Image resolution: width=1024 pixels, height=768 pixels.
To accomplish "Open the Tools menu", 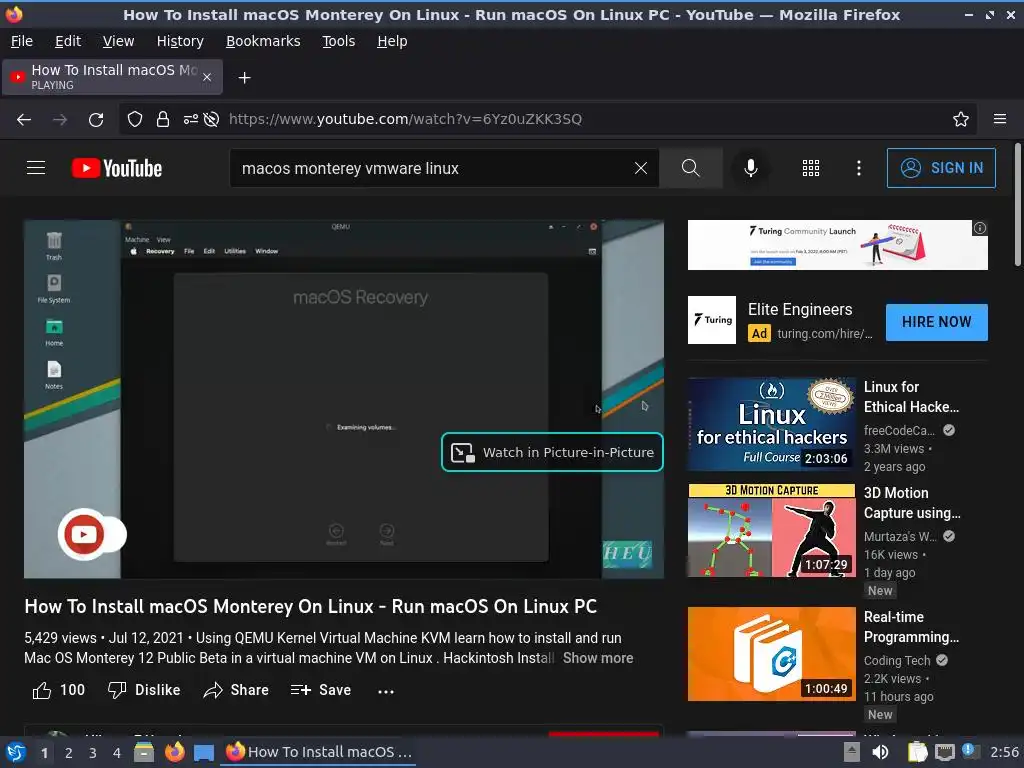I will coord(338,41).
